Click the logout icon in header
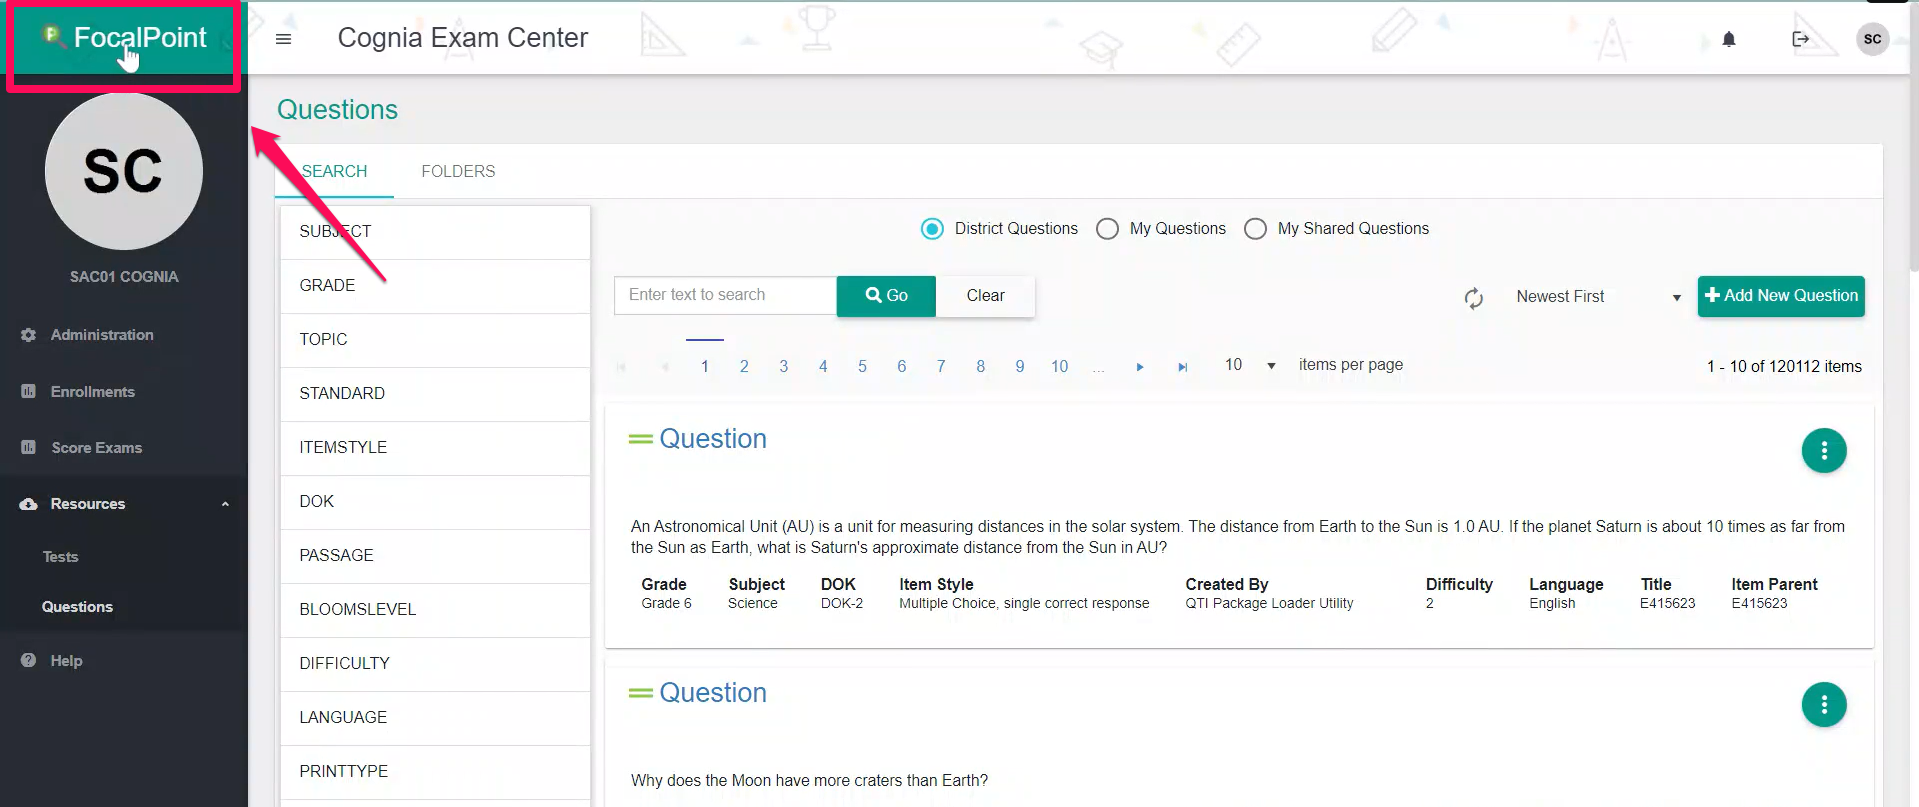1919x807 pixels. [1800, 39]
